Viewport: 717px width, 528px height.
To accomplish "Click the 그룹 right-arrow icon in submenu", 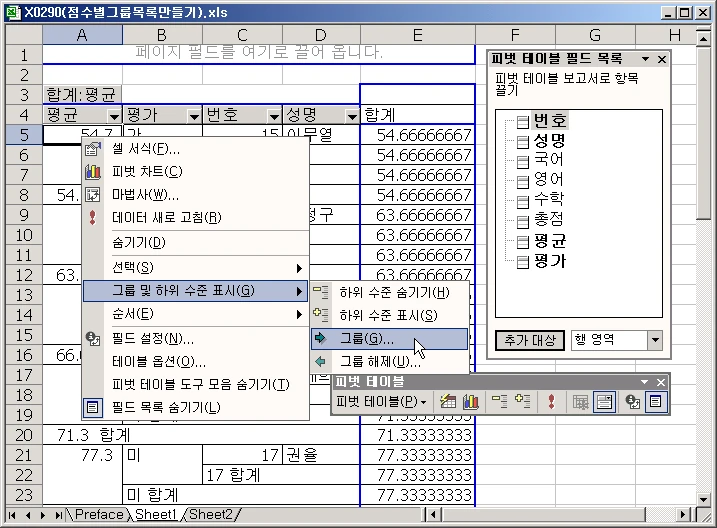I will [x=321, y=338].
